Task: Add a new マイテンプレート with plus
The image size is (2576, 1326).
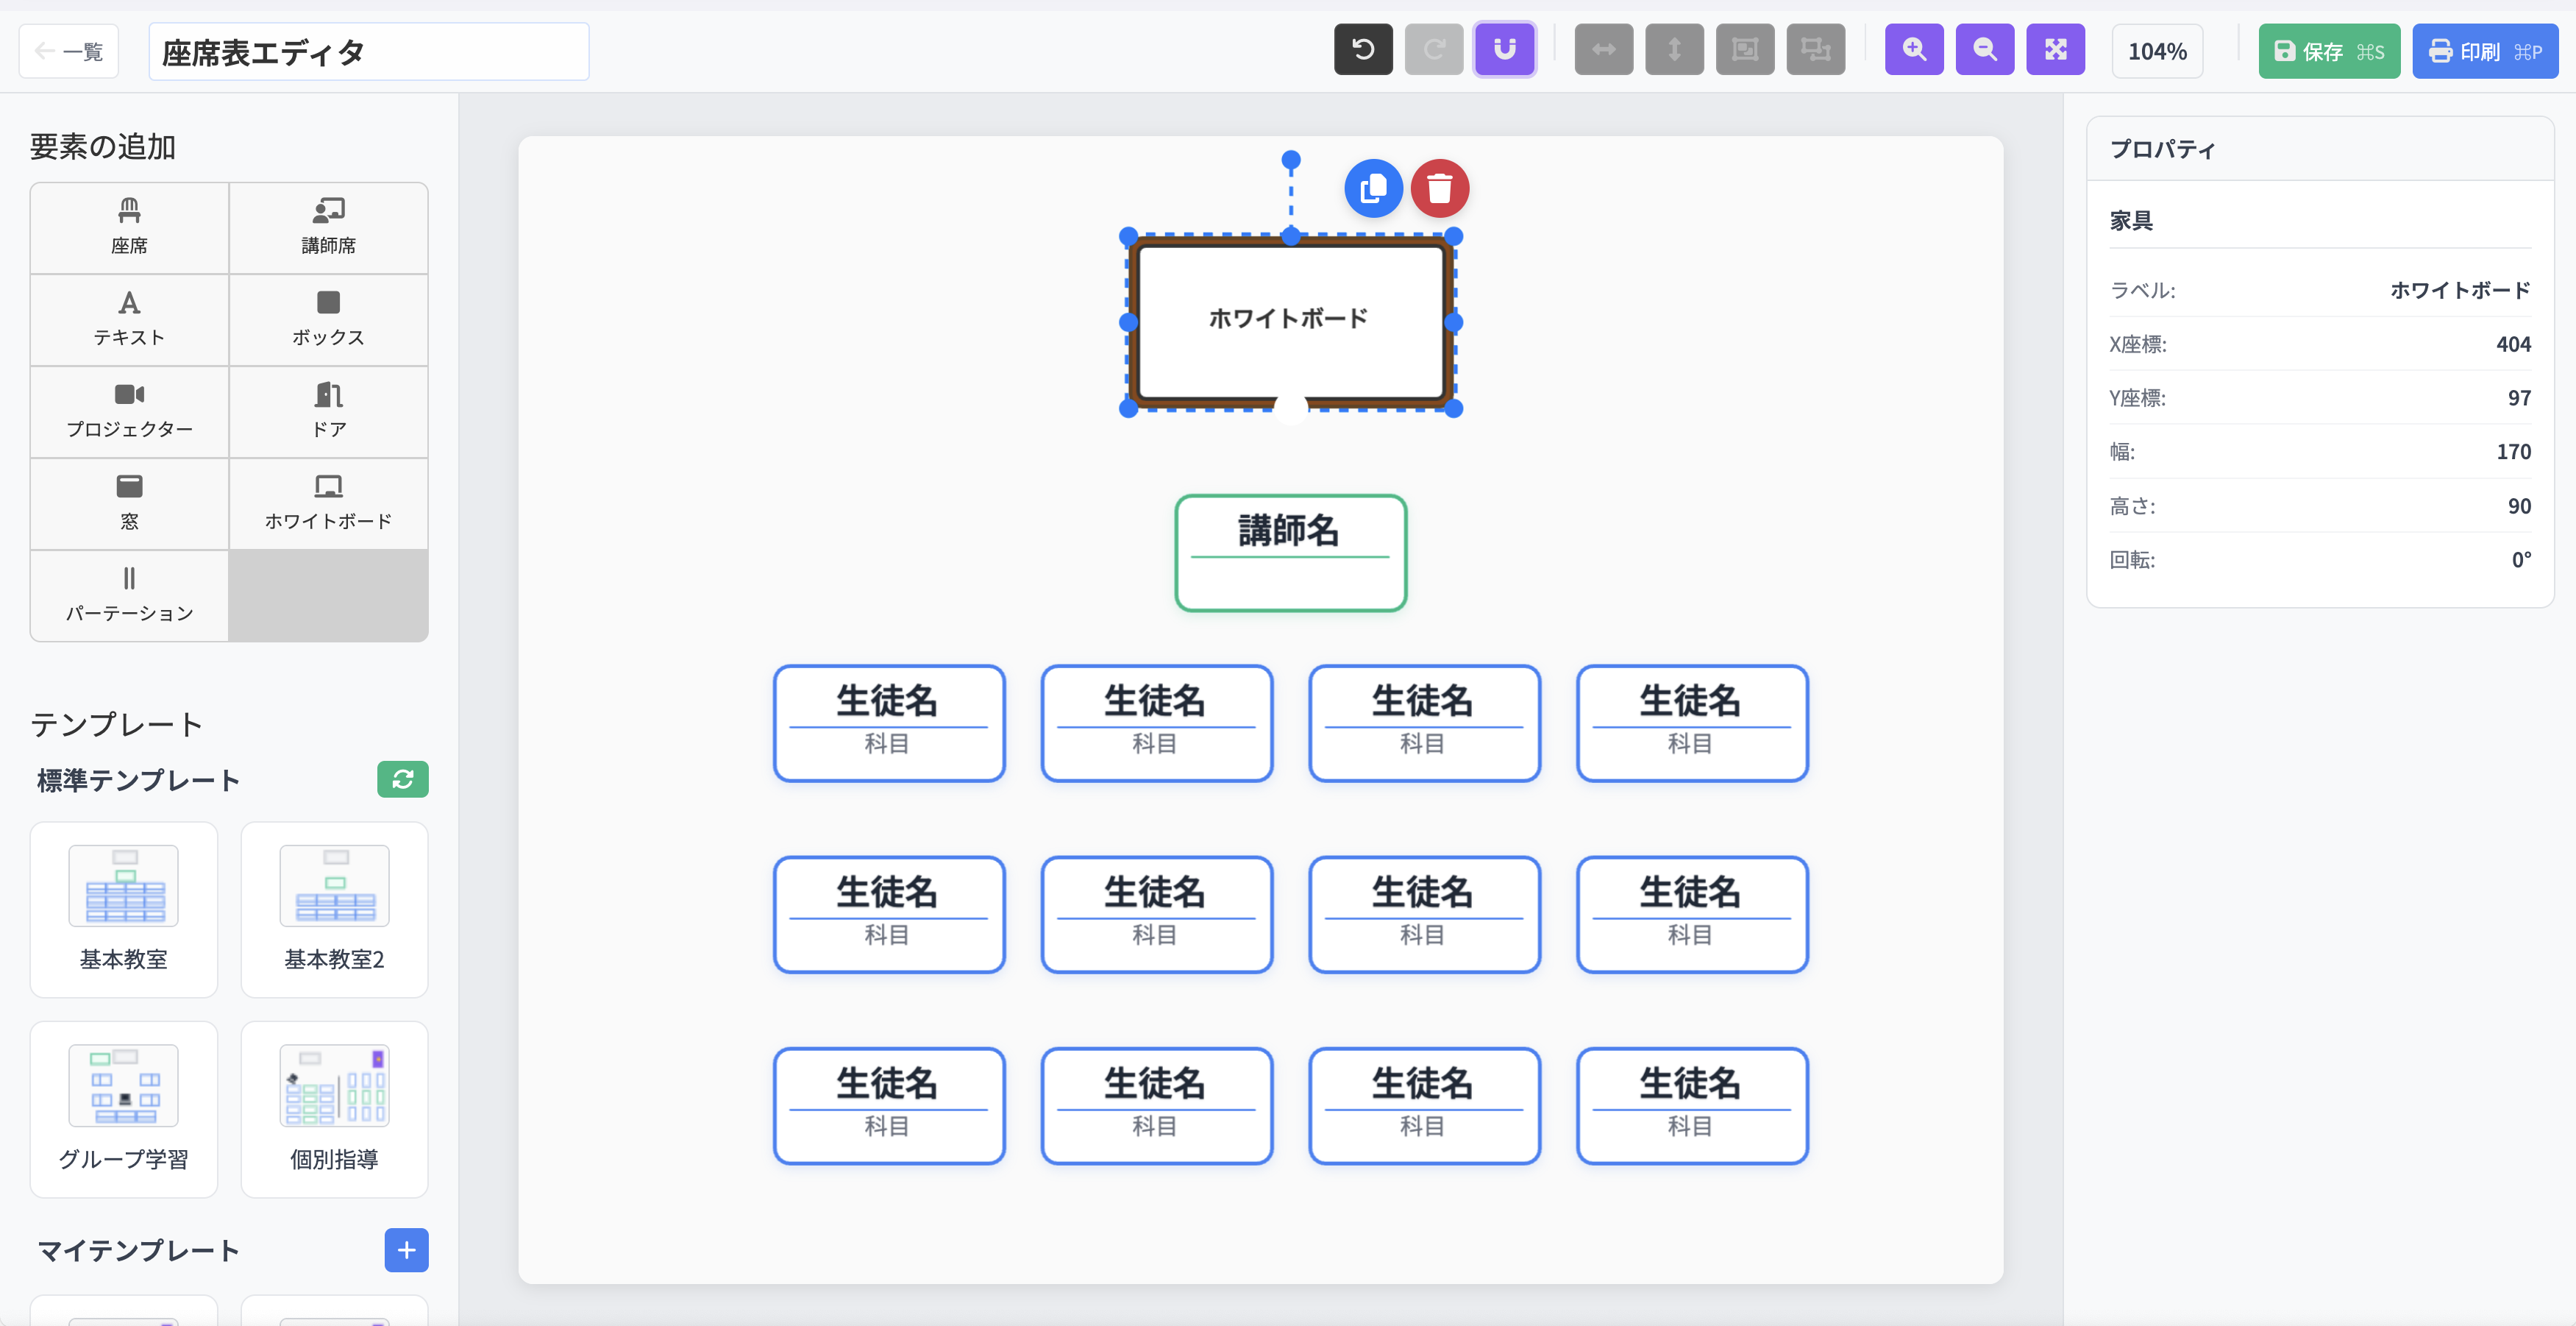Action: coord(406,1250)
